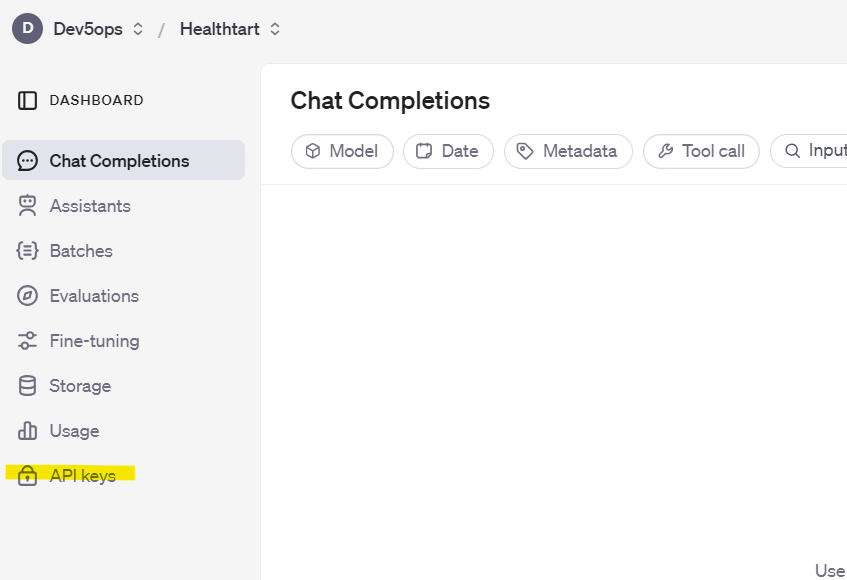Expand the Healthtart project switcher
This screenshot has height=580, width=847.
pyautogui.click(x=230, y=29)
